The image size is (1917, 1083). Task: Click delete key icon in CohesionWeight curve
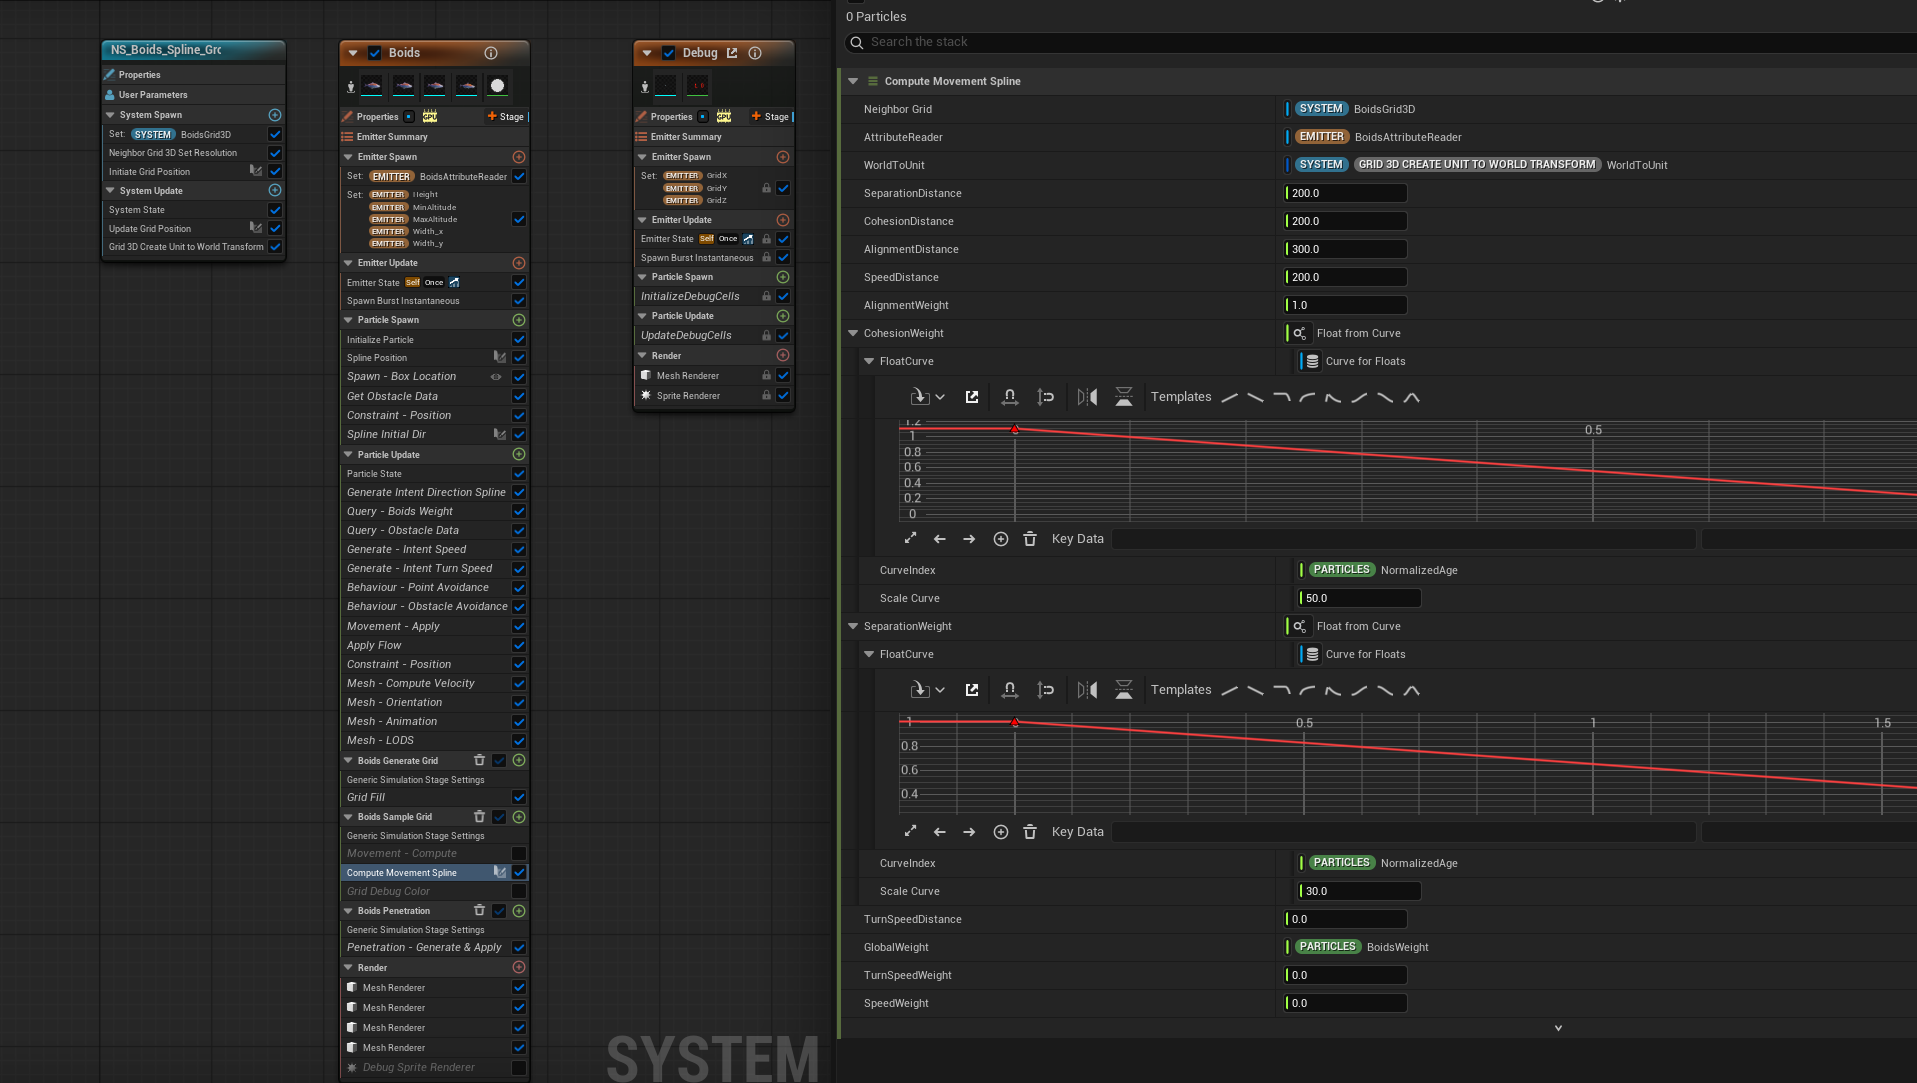[1030, 539]
